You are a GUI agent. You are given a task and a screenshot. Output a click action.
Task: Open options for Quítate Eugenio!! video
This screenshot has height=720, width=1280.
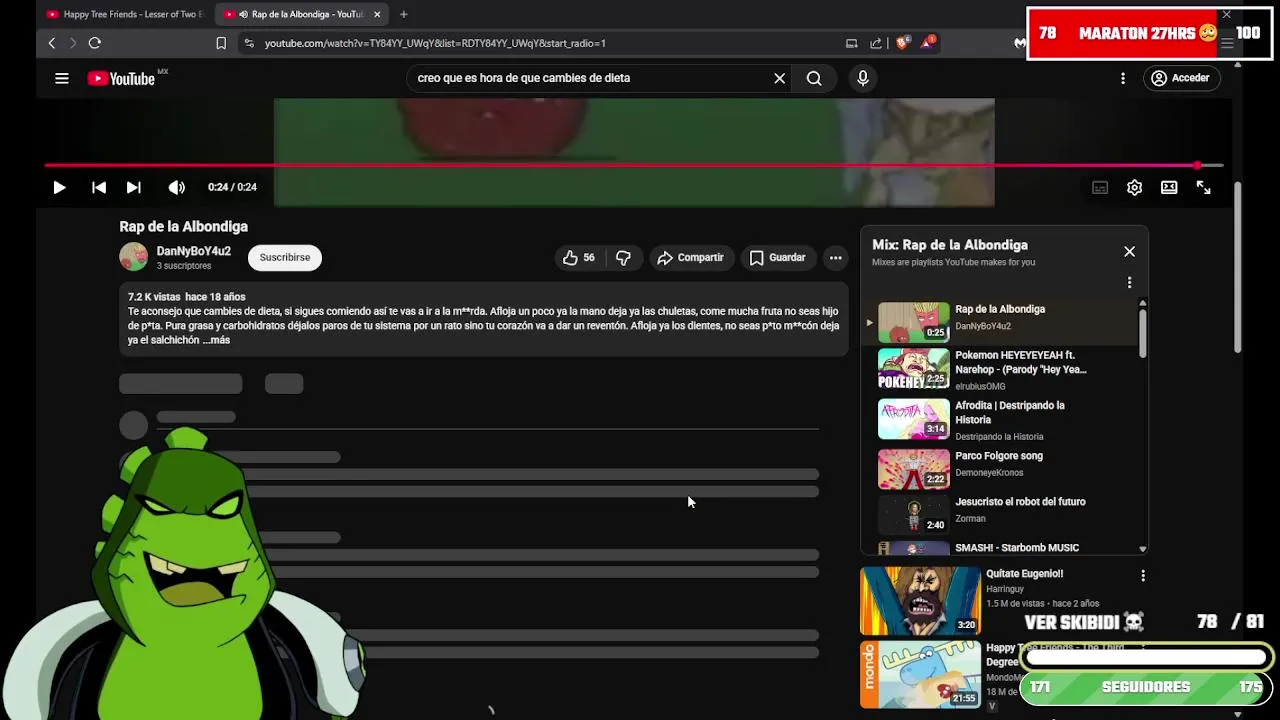(1143, 575)
